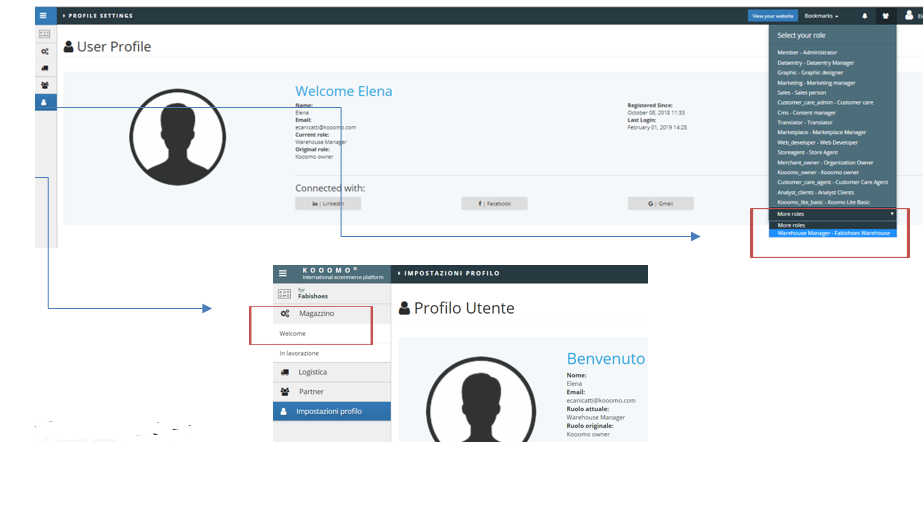Choose the Member - Administrator role
The height and width of the screenshot is (518, 923).
(x=806, y=52)
